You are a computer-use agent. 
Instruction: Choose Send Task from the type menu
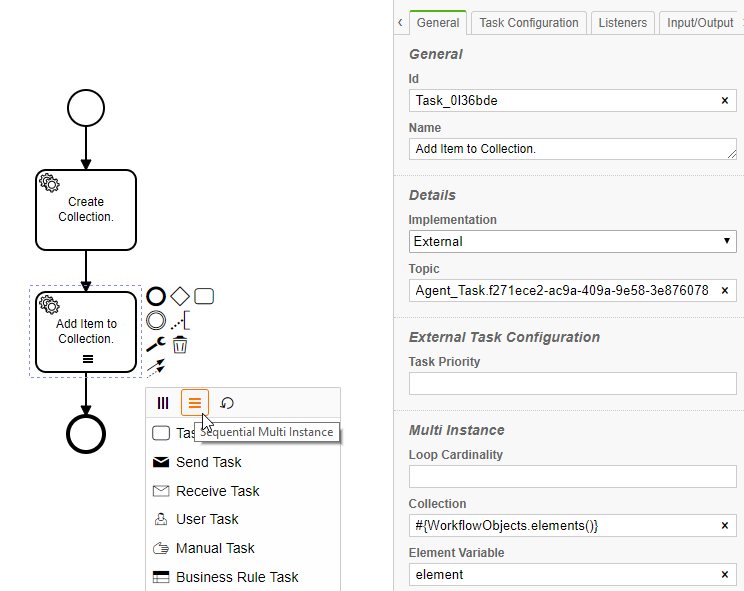coord(208,462)
